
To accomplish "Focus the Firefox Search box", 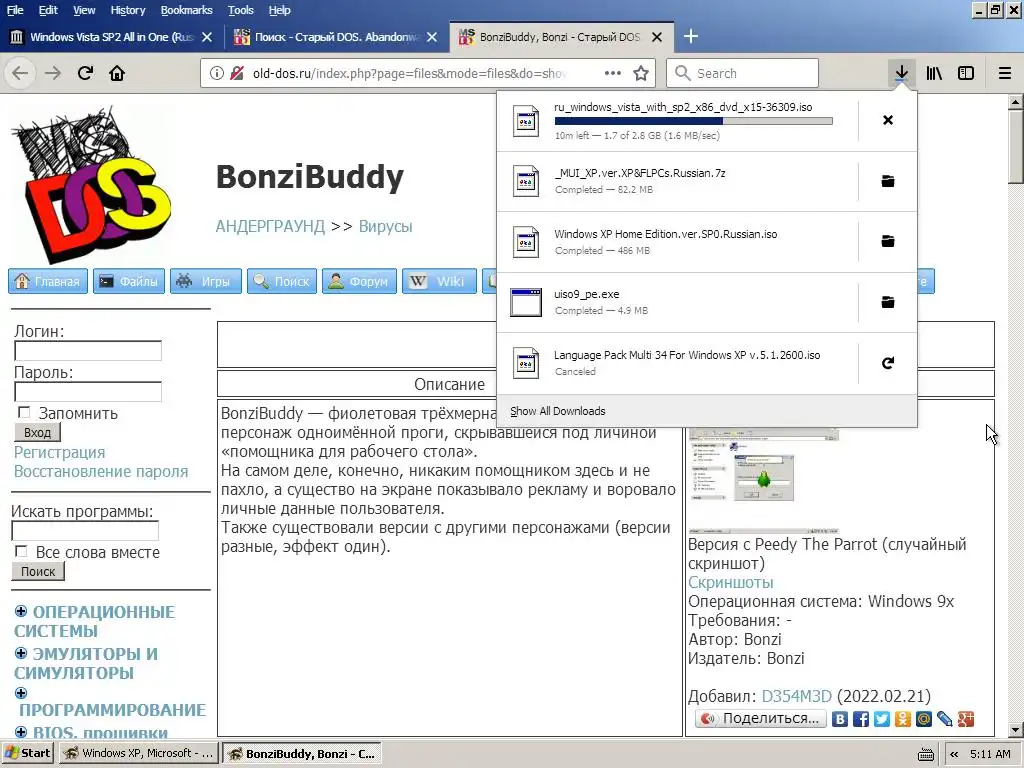I will [x=743, y=73].
